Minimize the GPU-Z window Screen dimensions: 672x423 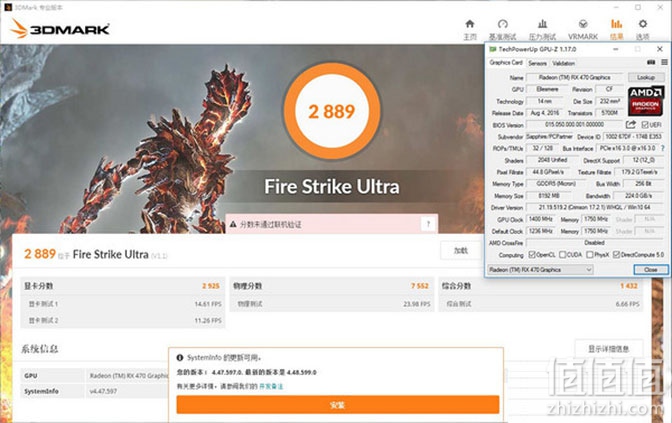pos(615,49)
